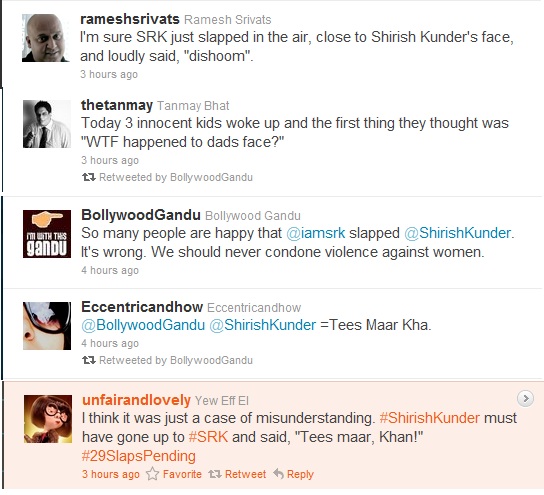Click the Favorite star icon
The image size is (544, 495).
(152, 474)
